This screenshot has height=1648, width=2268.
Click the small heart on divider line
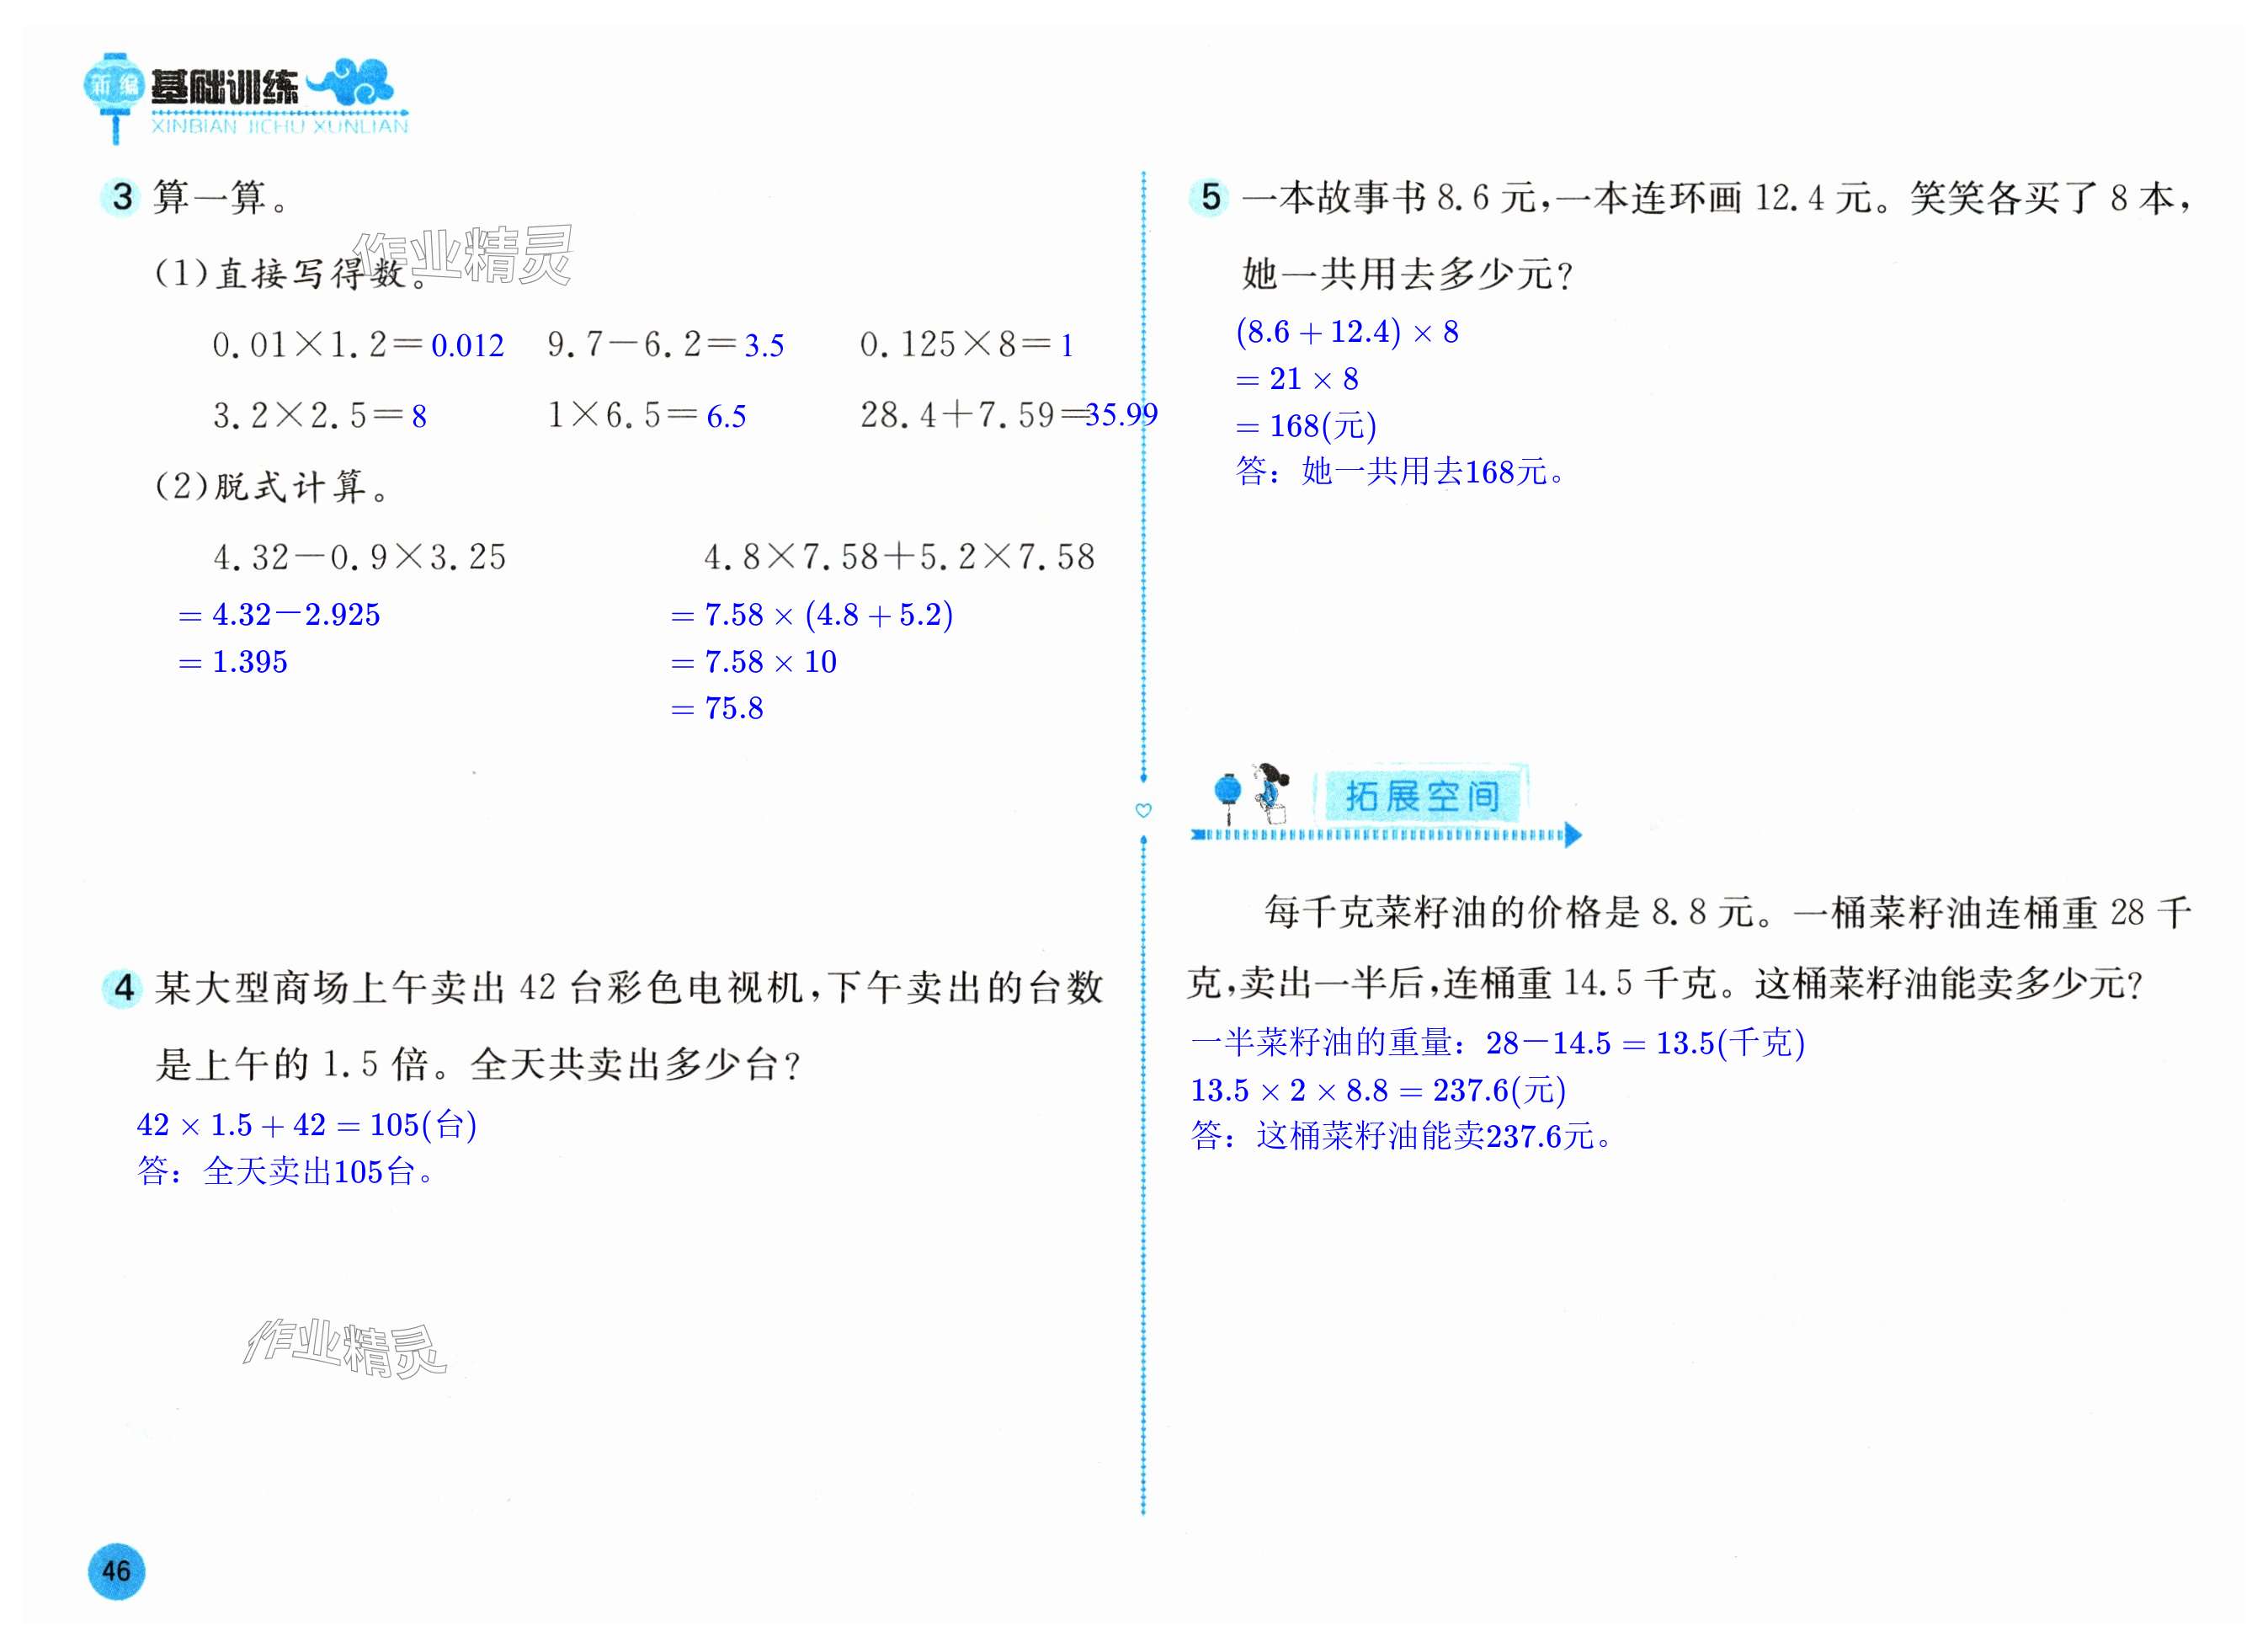tap(1144, 810)
